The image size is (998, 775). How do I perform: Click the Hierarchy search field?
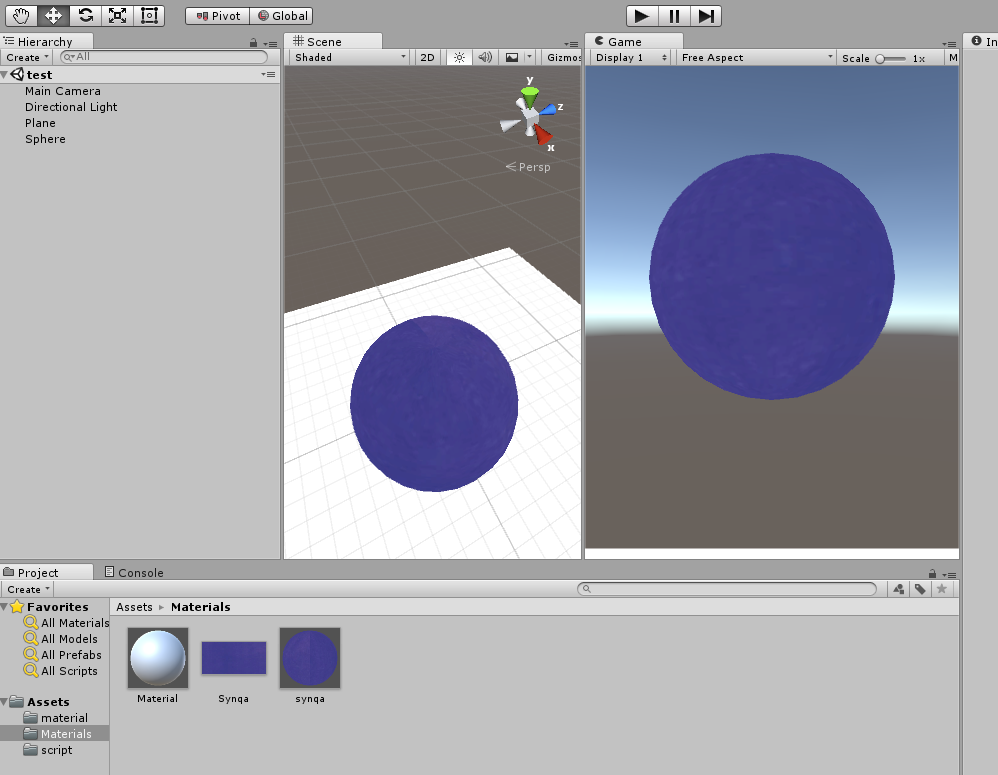click(164, 57)
